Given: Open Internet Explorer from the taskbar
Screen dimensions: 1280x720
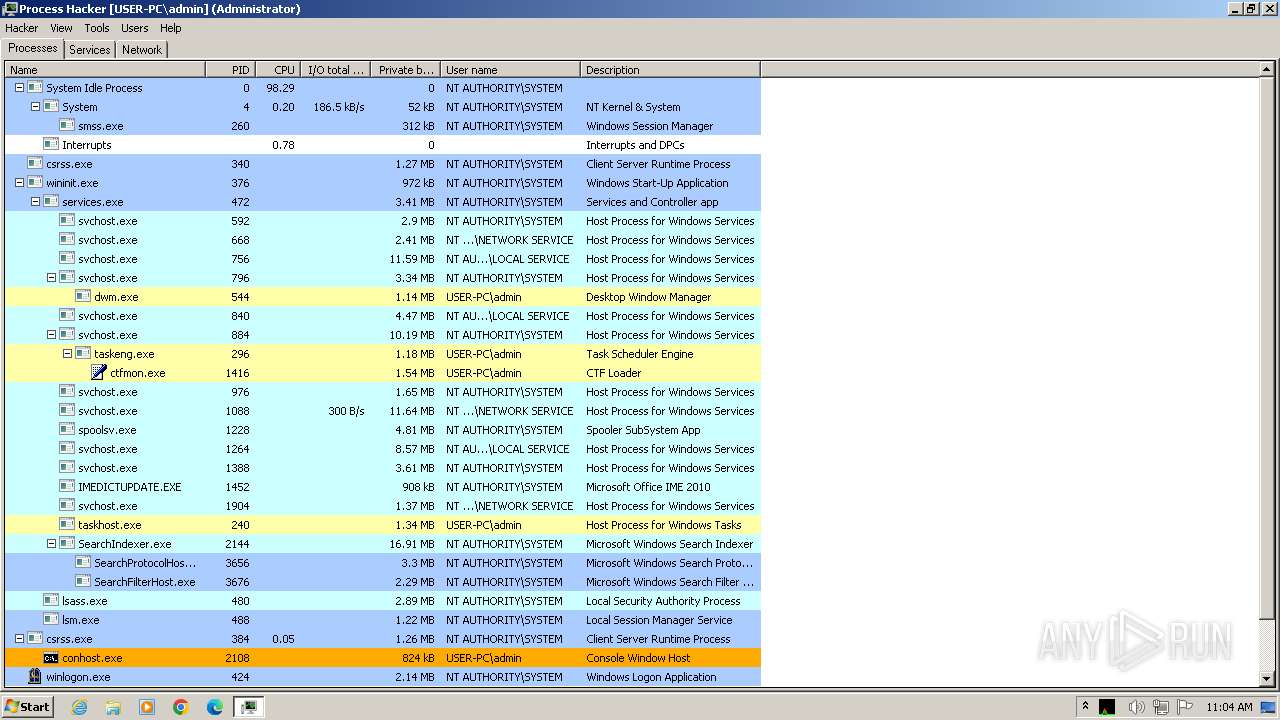Looking at the screenshot, I should coord(79,707).
